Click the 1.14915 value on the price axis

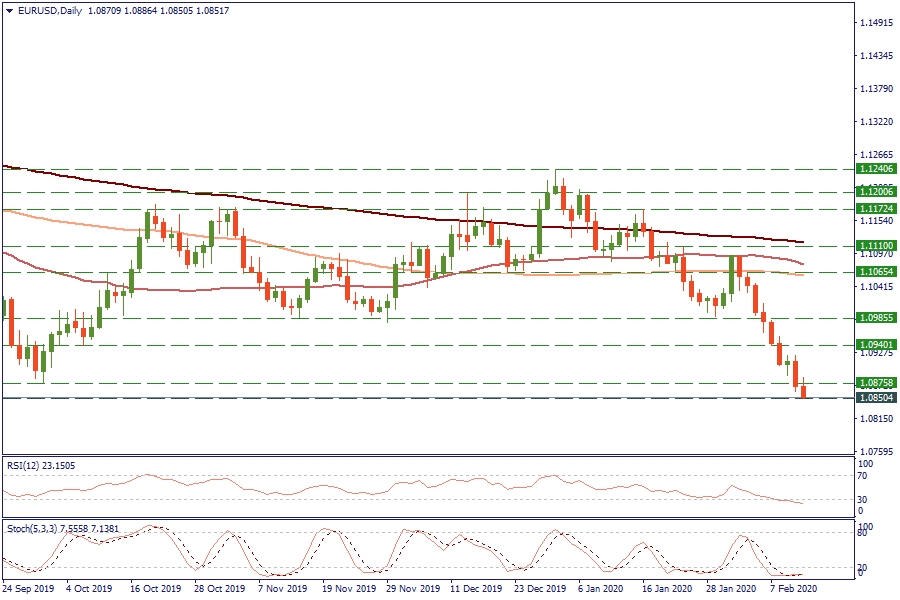[x=876, y=22]
